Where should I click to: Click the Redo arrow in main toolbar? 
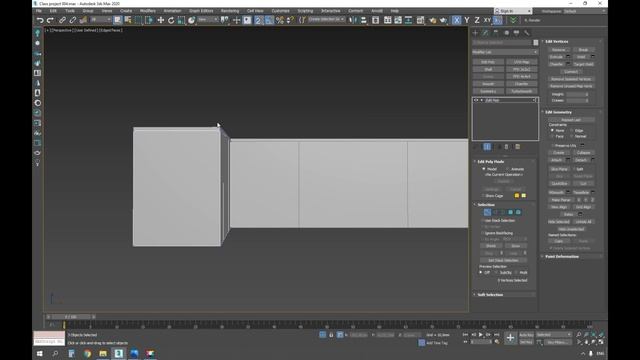tap(50, 20)
